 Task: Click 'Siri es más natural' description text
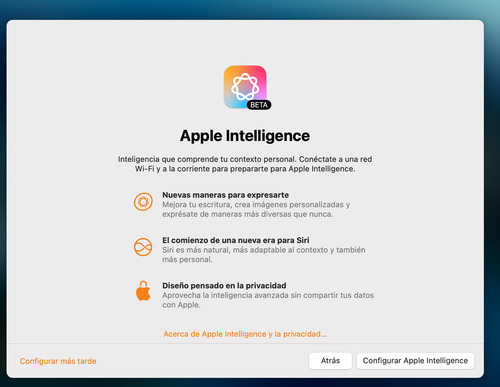[264, 255]
